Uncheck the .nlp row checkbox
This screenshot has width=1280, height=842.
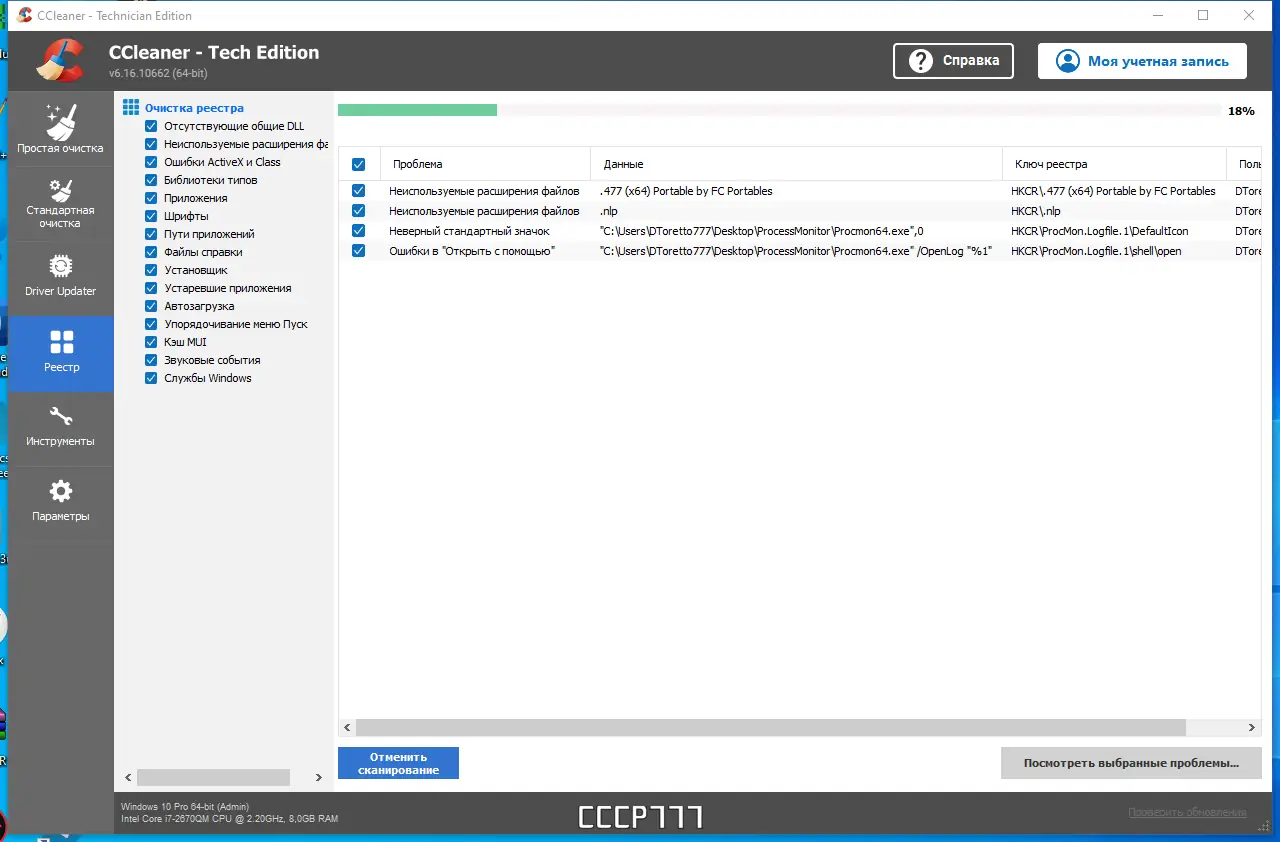(359, 211)
